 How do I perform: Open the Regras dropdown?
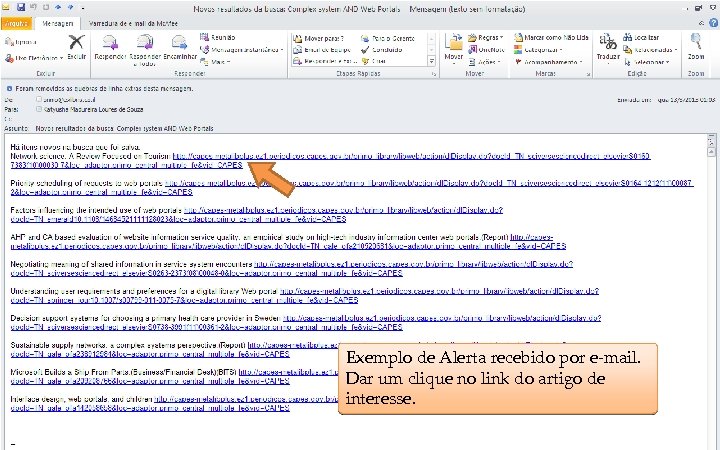tap(486, 38)
